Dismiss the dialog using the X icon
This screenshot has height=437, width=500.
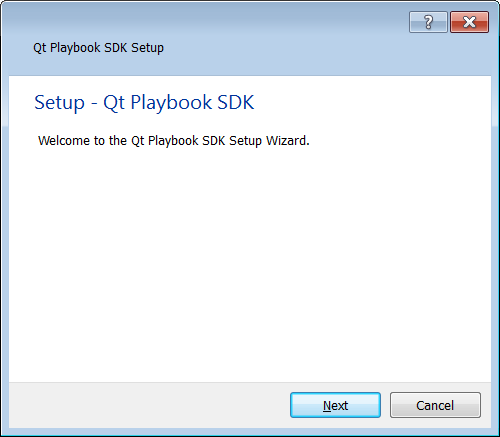469,22
